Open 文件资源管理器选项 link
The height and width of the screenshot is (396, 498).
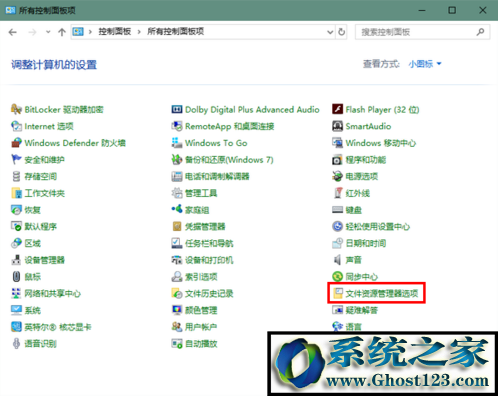click(x=382, y=293)
